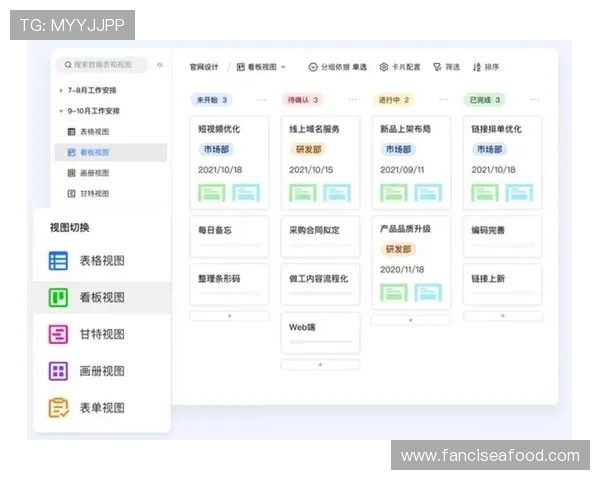This screenshot has height=480, width=600.
Task: Click the orange form icon in 视图切换 panel
Action: click(x=59, y=408)
